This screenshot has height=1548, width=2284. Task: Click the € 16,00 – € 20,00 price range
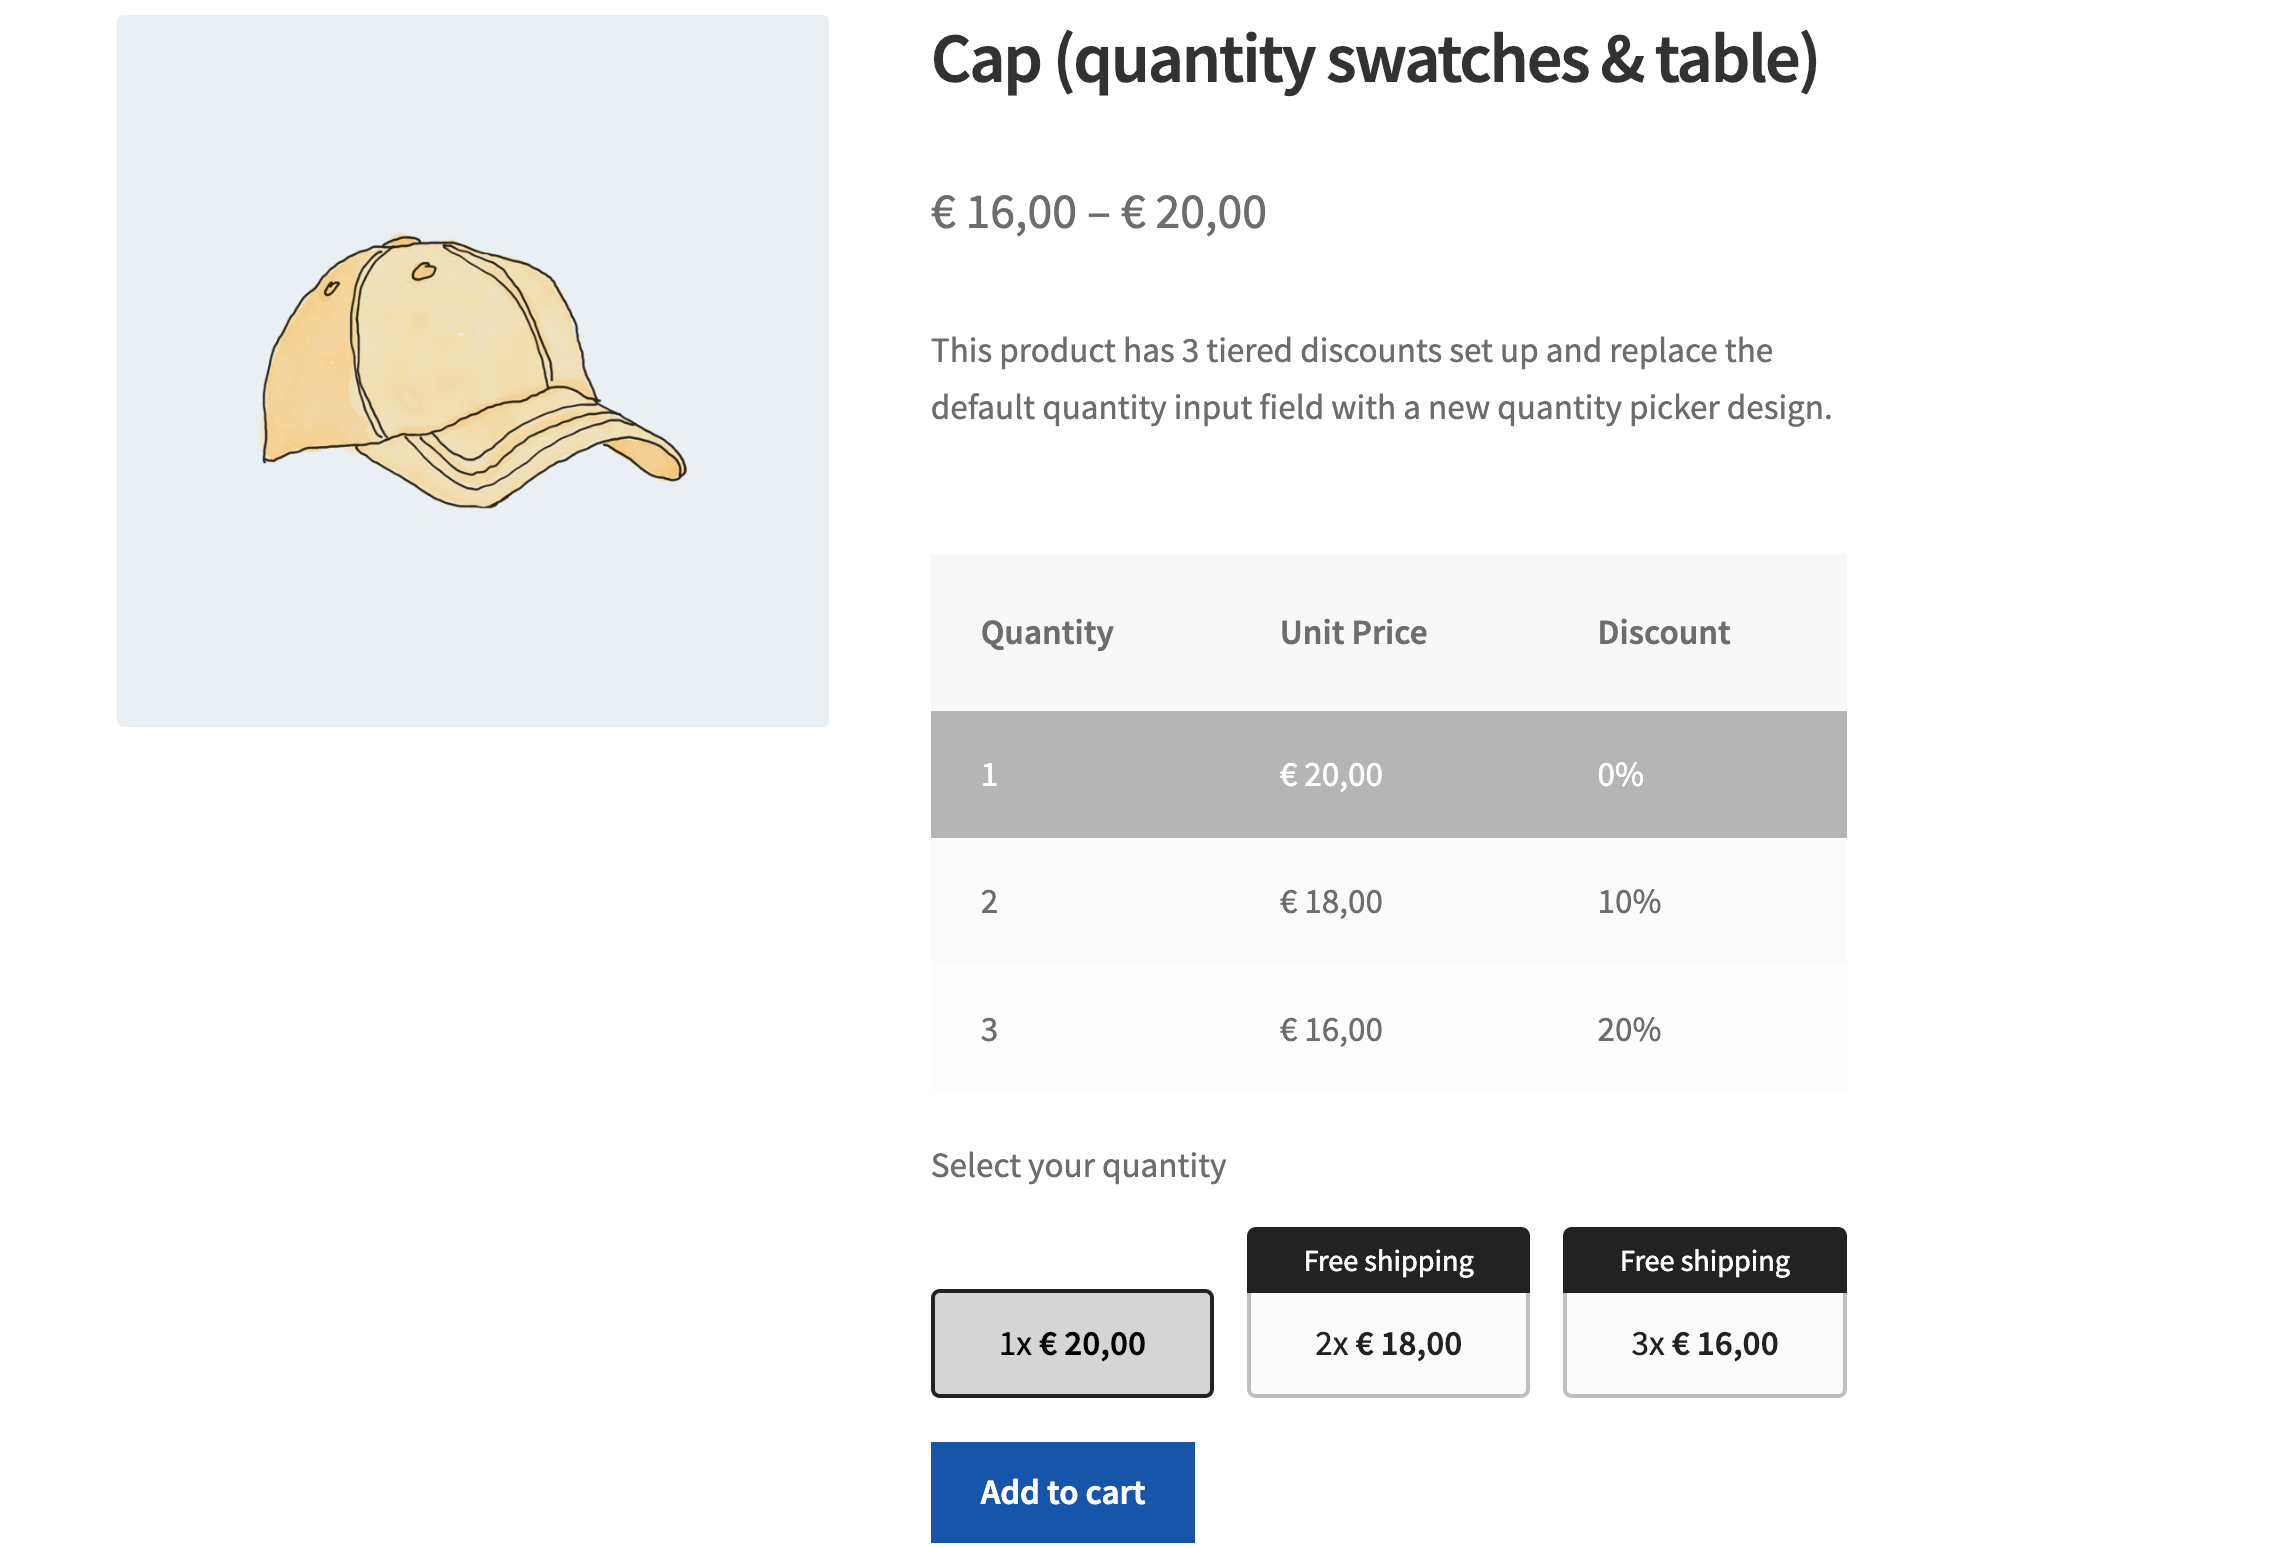tap(1098, 213)
